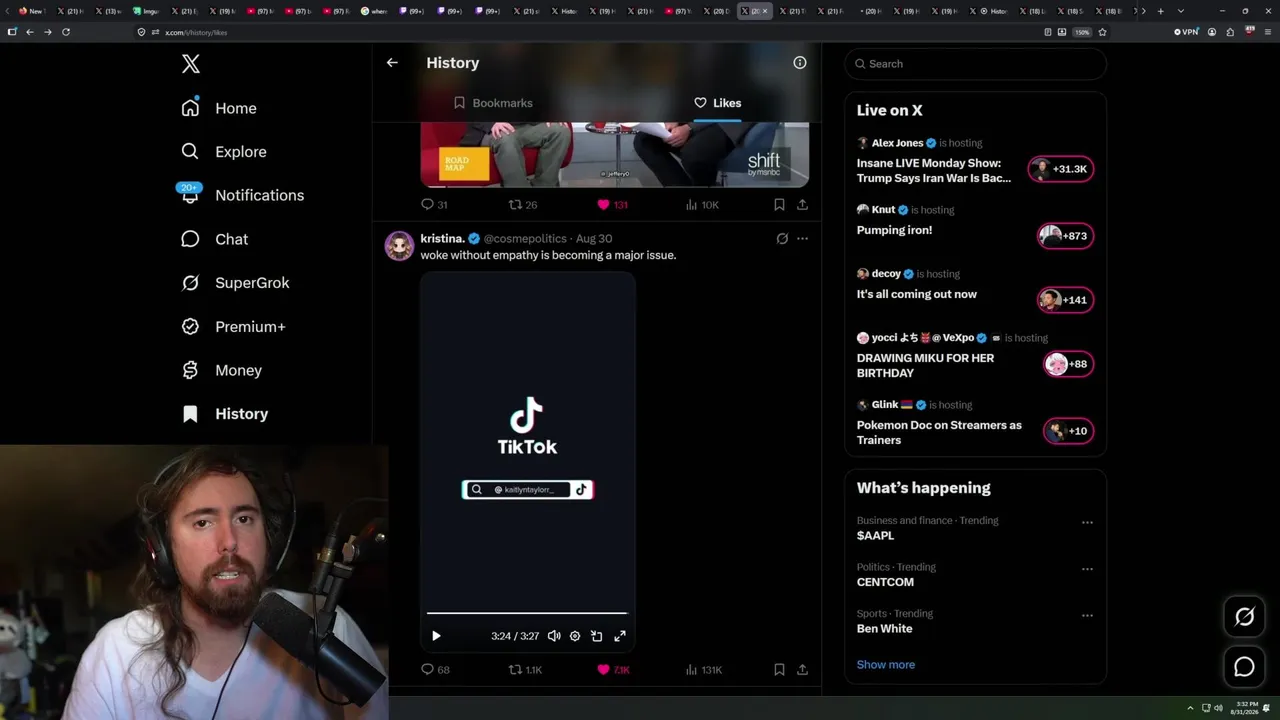Bookmark the post with 131 likes

click(x=779, y=205)
